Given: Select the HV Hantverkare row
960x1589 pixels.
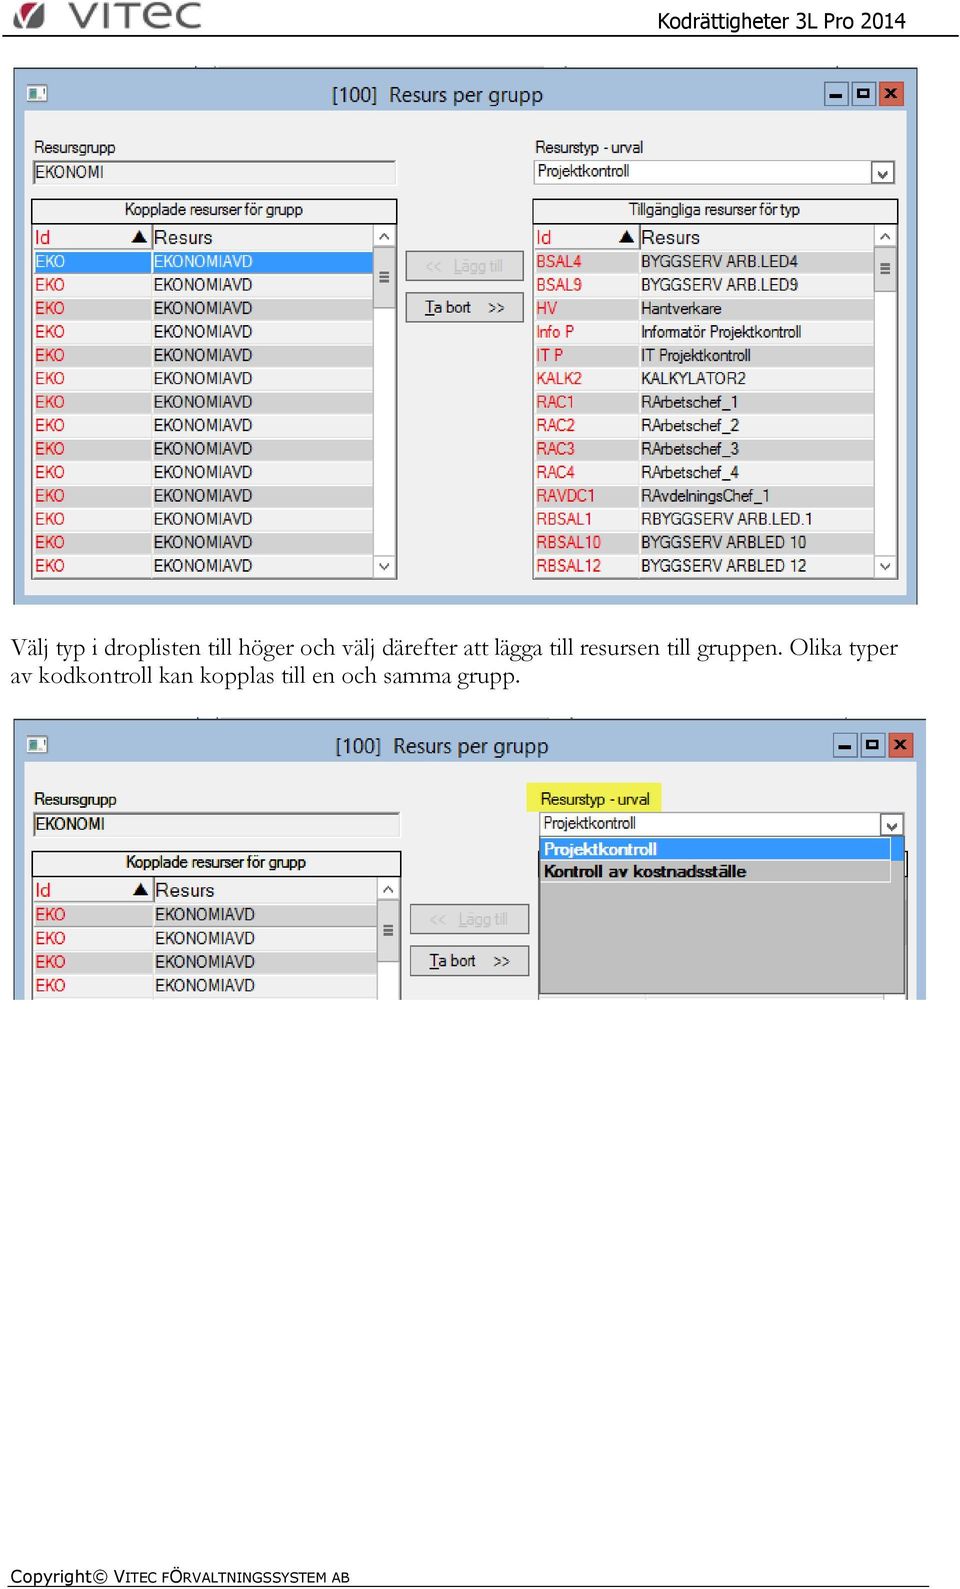Looking at the screenshot, I should pyautogui.click(x=704, y=308).
